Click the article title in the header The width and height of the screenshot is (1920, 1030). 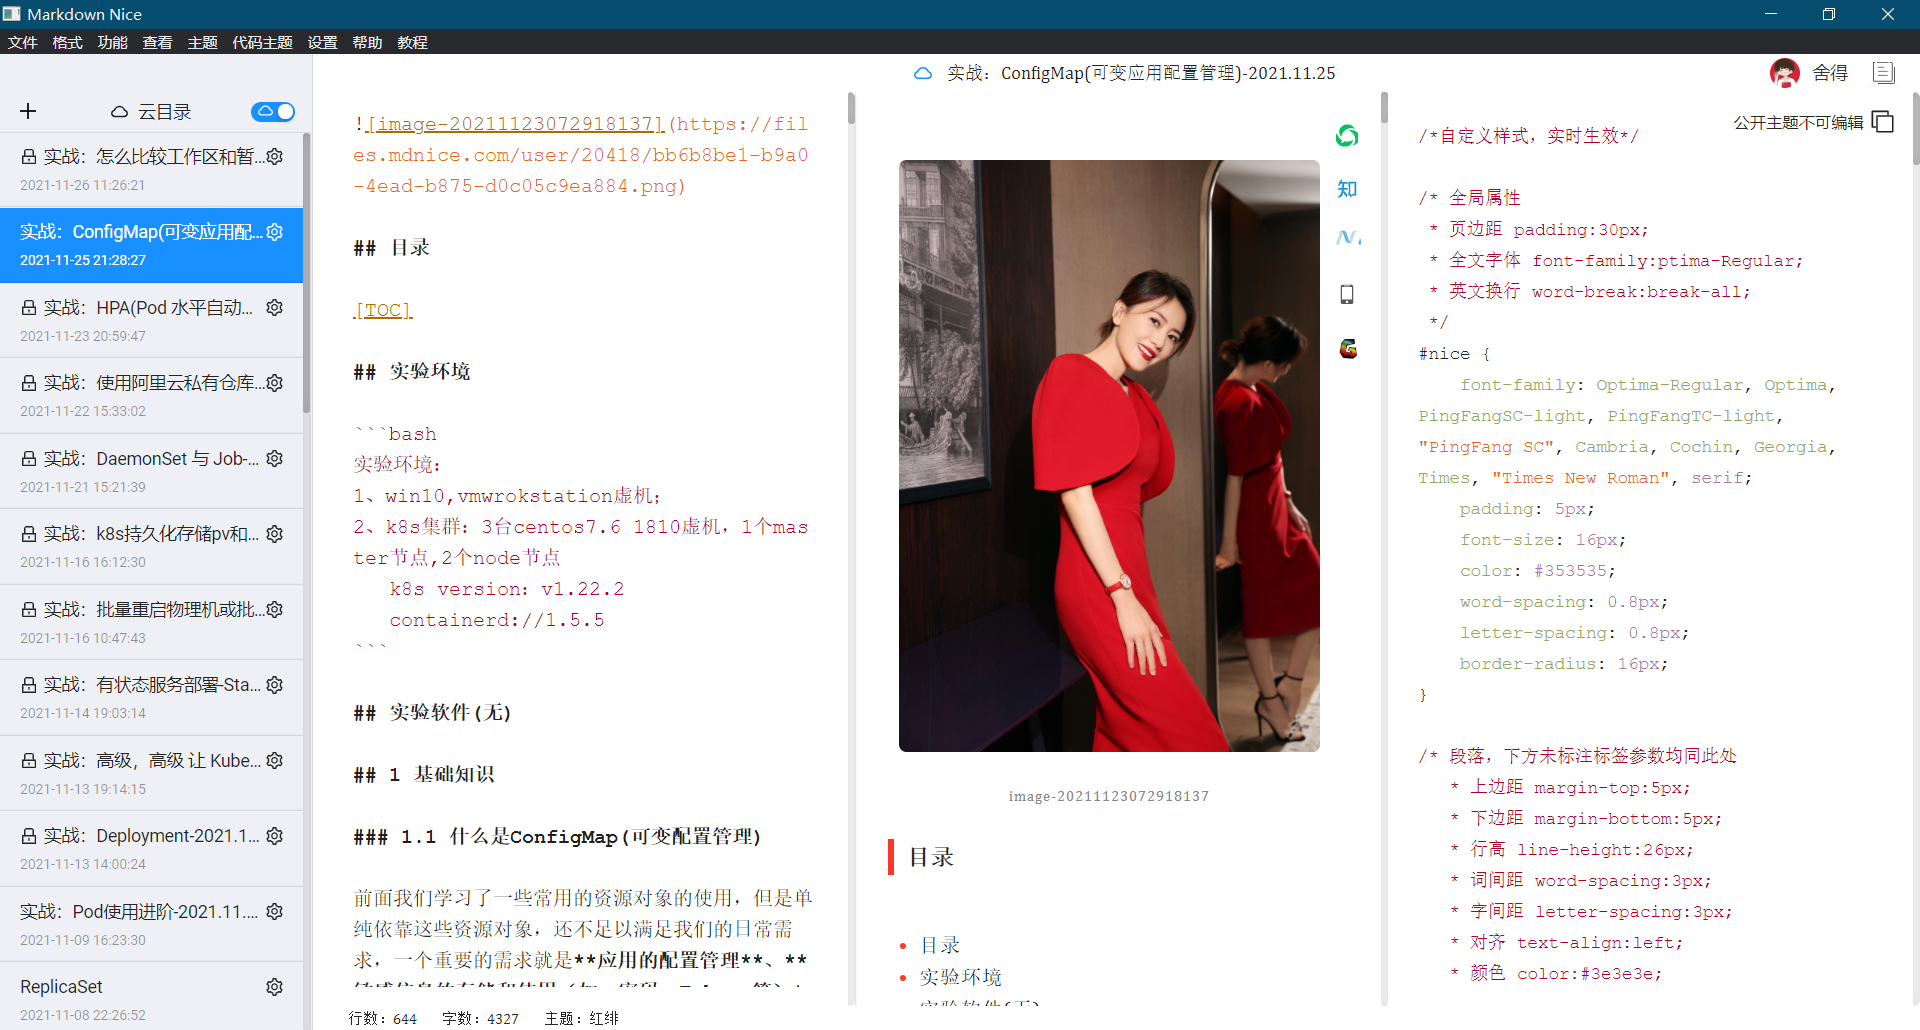pyautogui.click(x=1141, y=73)
